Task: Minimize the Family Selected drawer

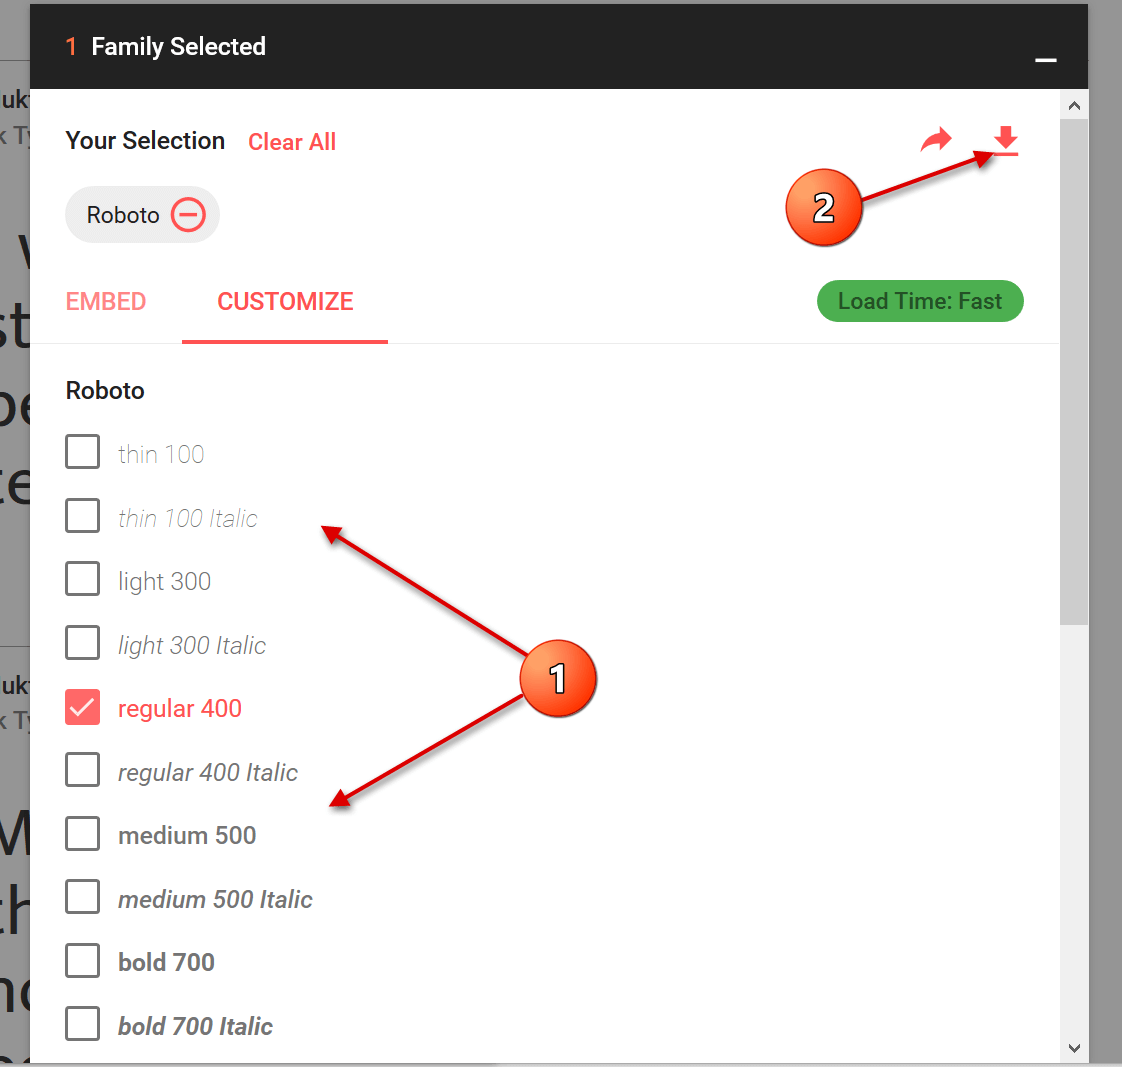Action: 1045,60
